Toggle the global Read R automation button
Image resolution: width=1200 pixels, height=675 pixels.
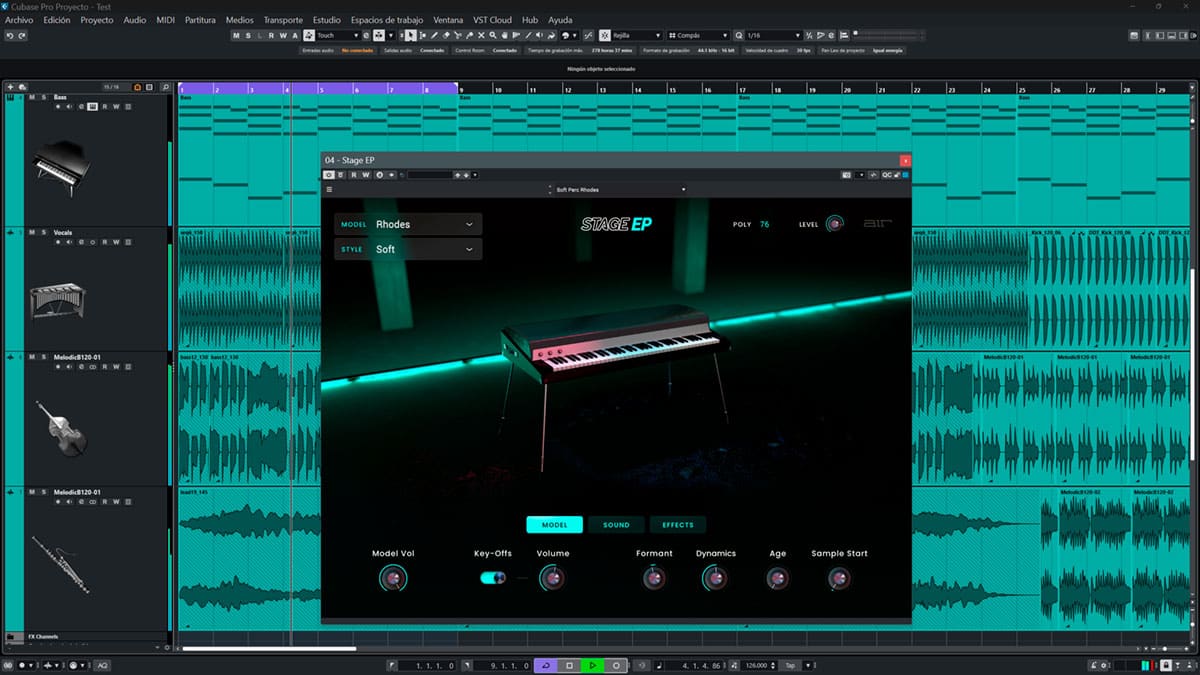point(271,35)
